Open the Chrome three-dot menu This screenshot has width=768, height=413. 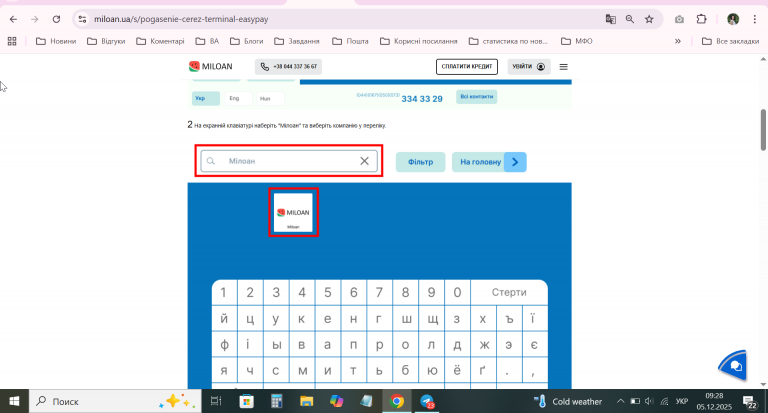point(754,19)
